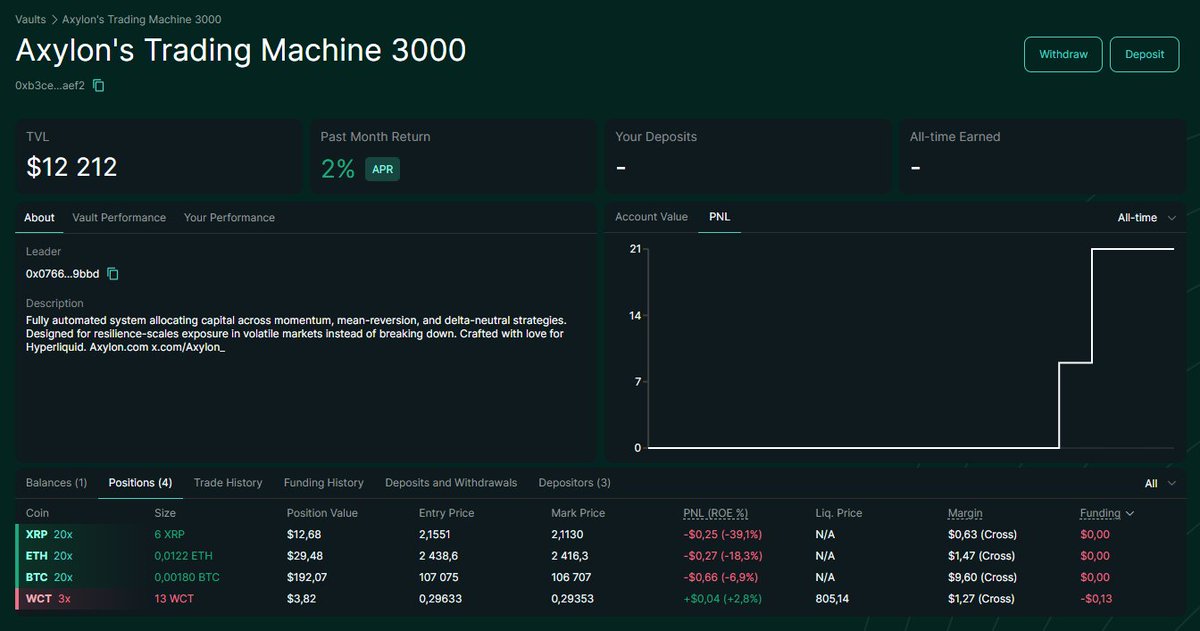Switch to the Vault Performance tab
The height and width of the screenshot is (631, 1200).
[x=119, y=217]
